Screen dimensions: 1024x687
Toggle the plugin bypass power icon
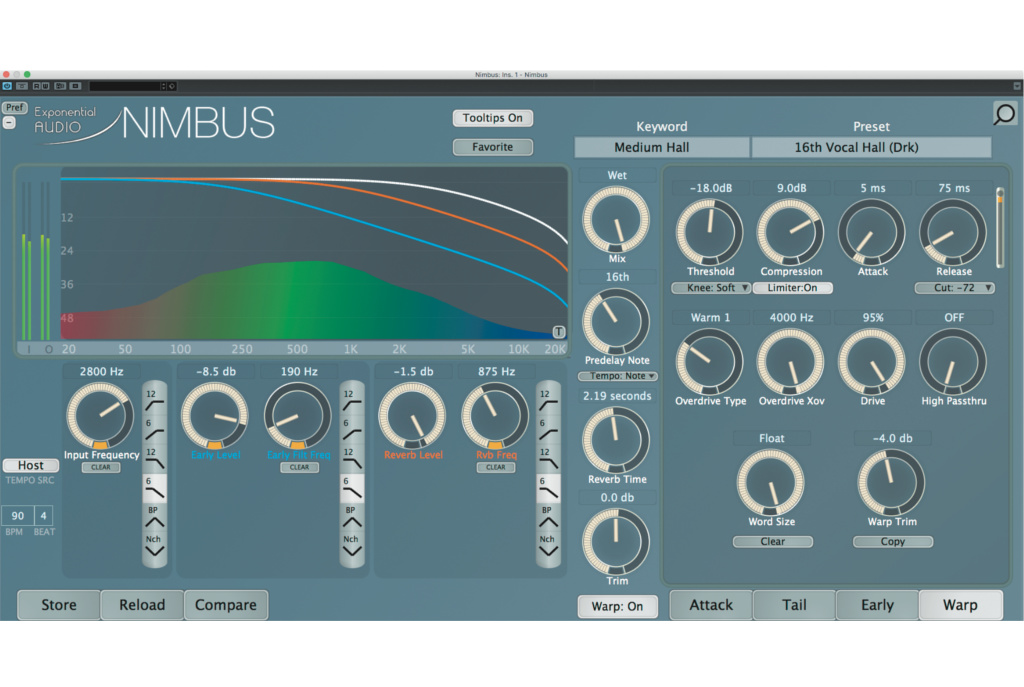coord(7,86)
